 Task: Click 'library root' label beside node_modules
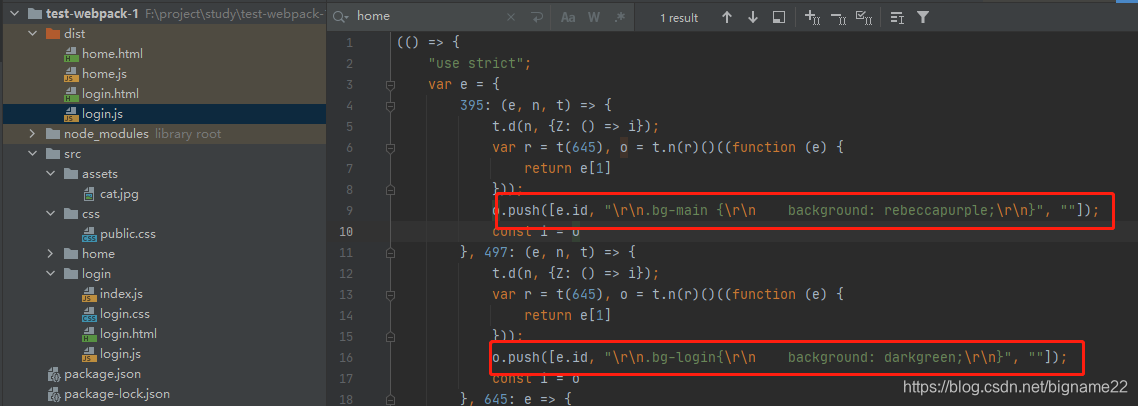[x=188, y=134]
